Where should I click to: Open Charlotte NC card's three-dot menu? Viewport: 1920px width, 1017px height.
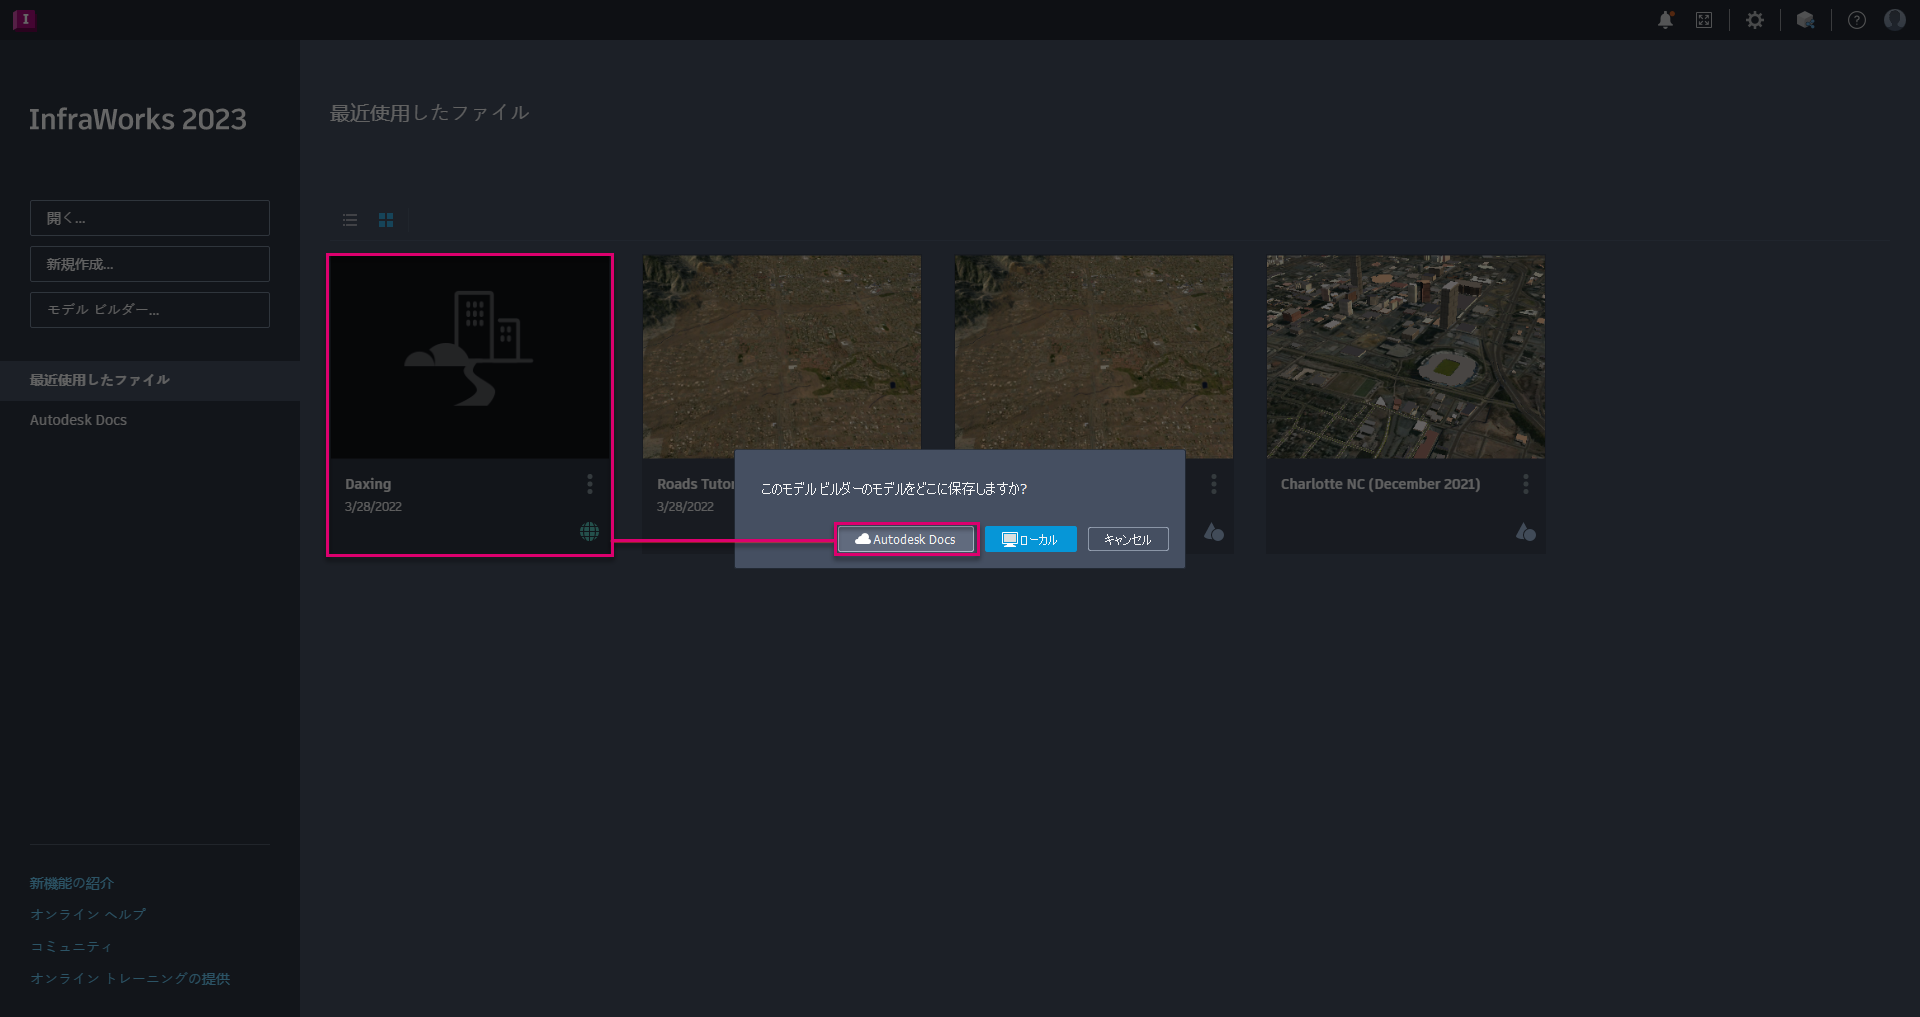click(x=1526, y=484)
